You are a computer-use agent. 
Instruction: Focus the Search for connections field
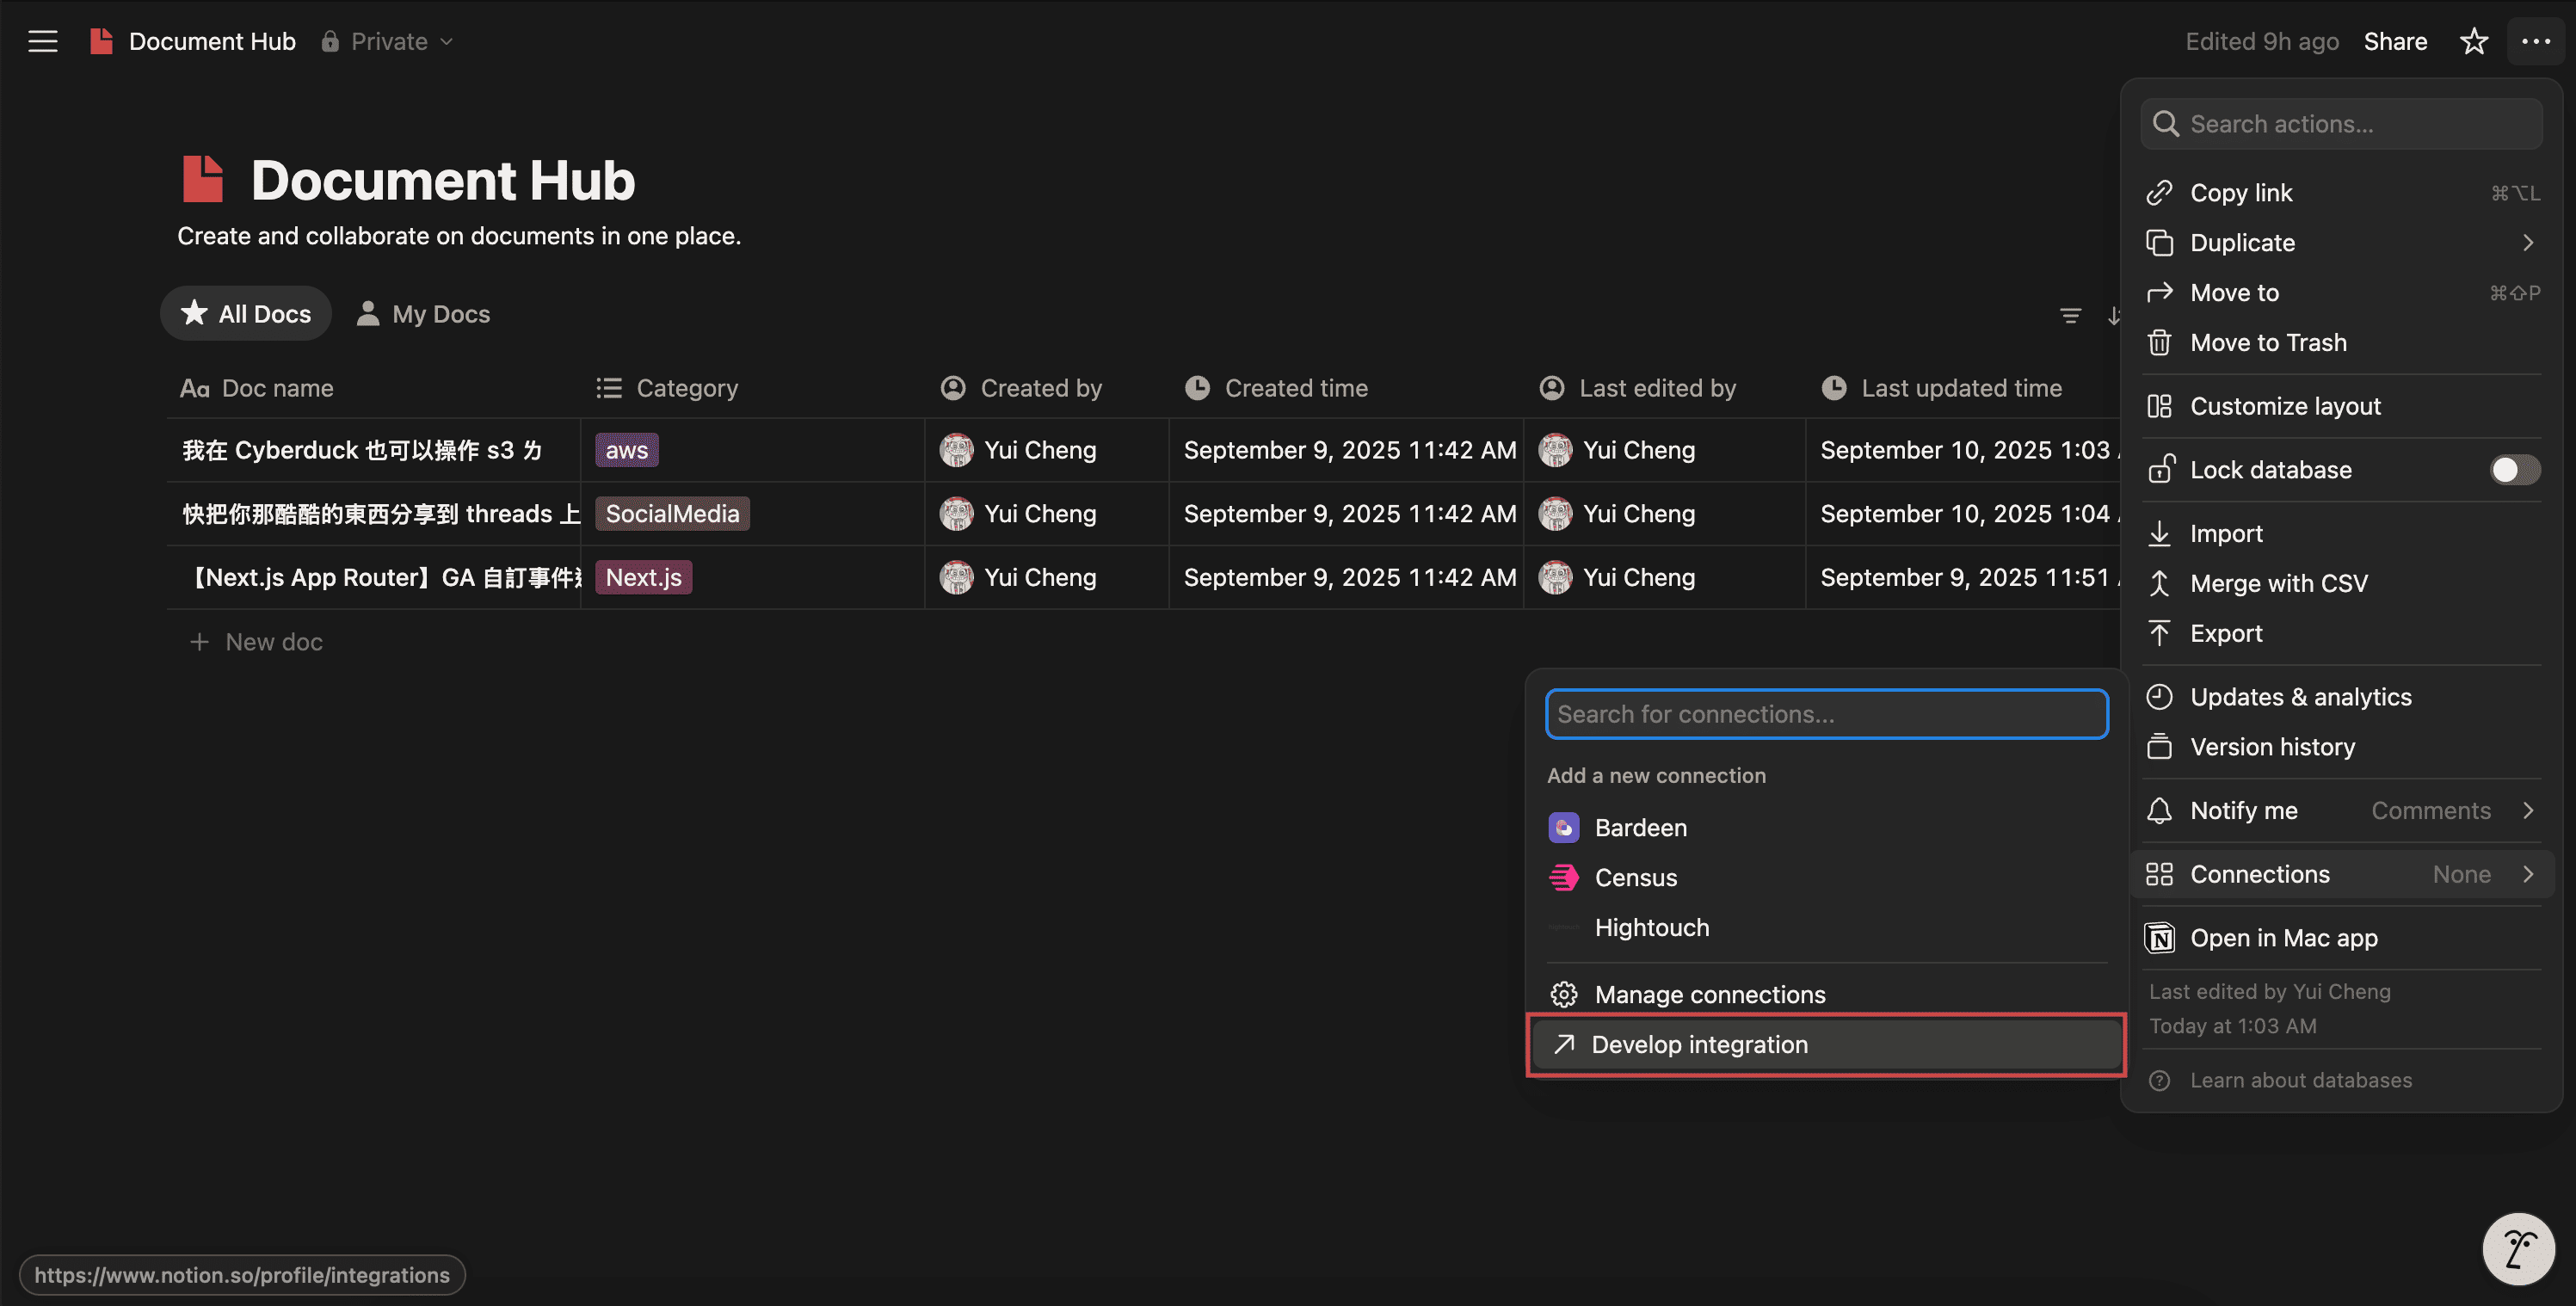click(x=1826, y=714)
